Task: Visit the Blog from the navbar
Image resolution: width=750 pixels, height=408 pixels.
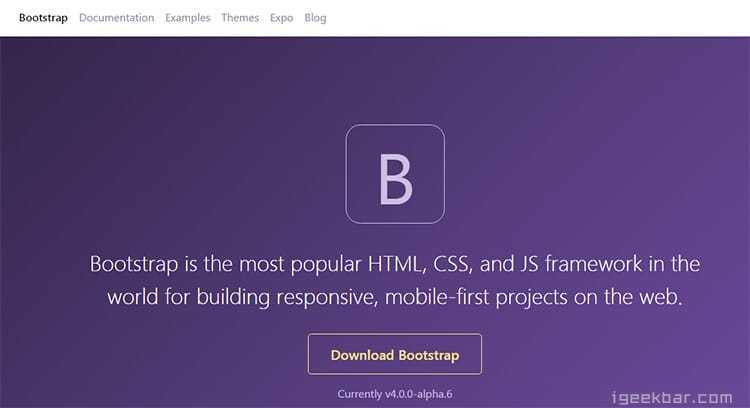Action: tap(315, 18)
